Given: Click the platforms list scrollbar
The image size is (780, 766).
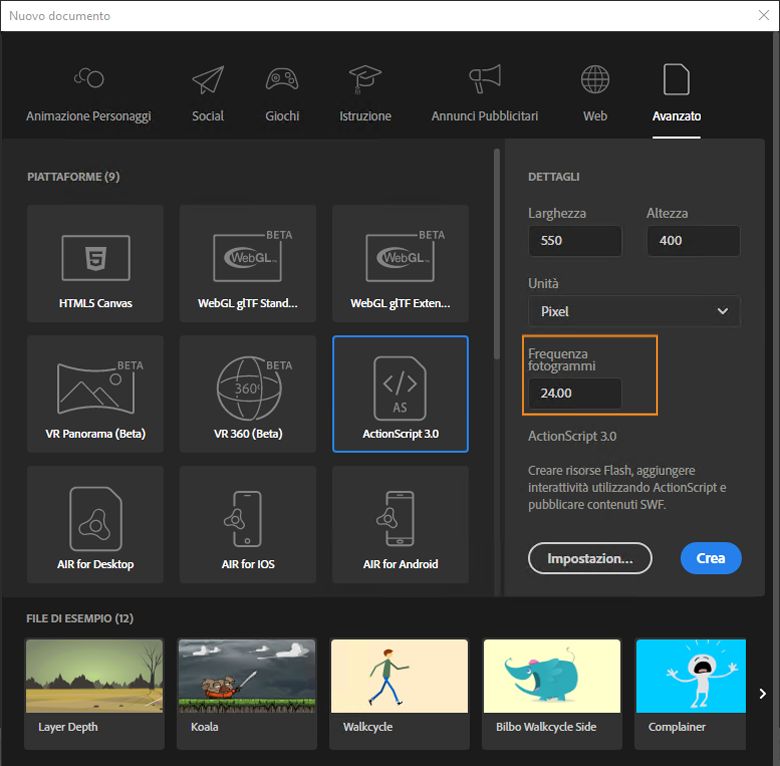Looking at the screenshot, I should 496,254.
